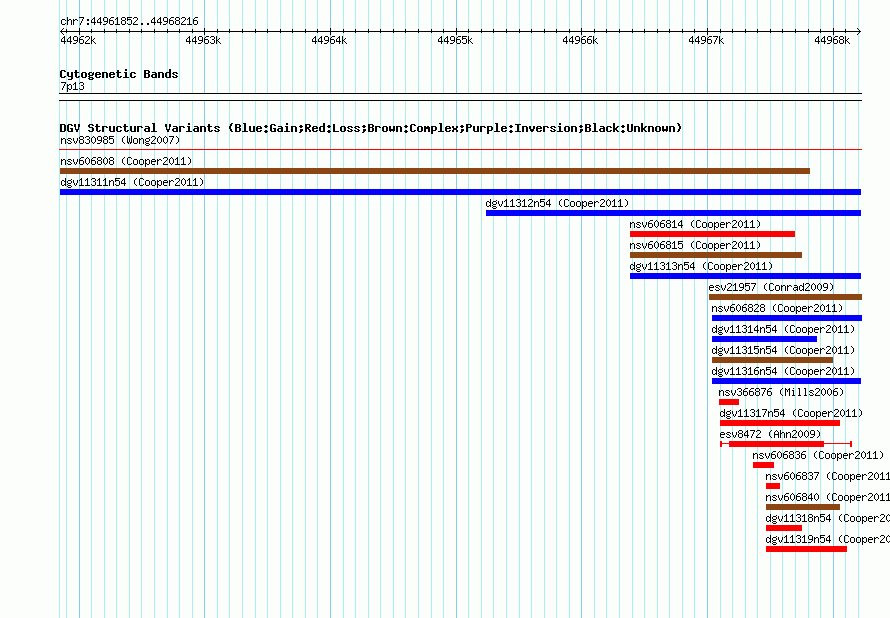
Task: Click the 44966k ruler tick label
Action: (x=580, y=40)
